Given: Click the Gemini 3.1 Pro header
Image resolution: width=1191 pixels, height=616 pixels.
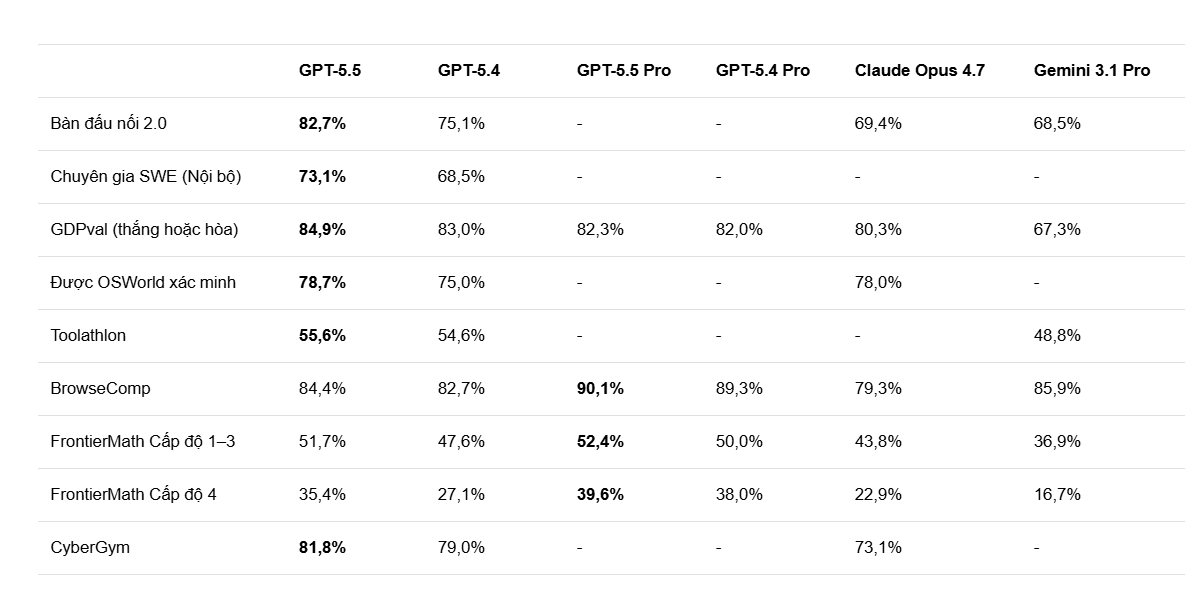Looking at the screenshot, I should click(x=1091, y=70).
